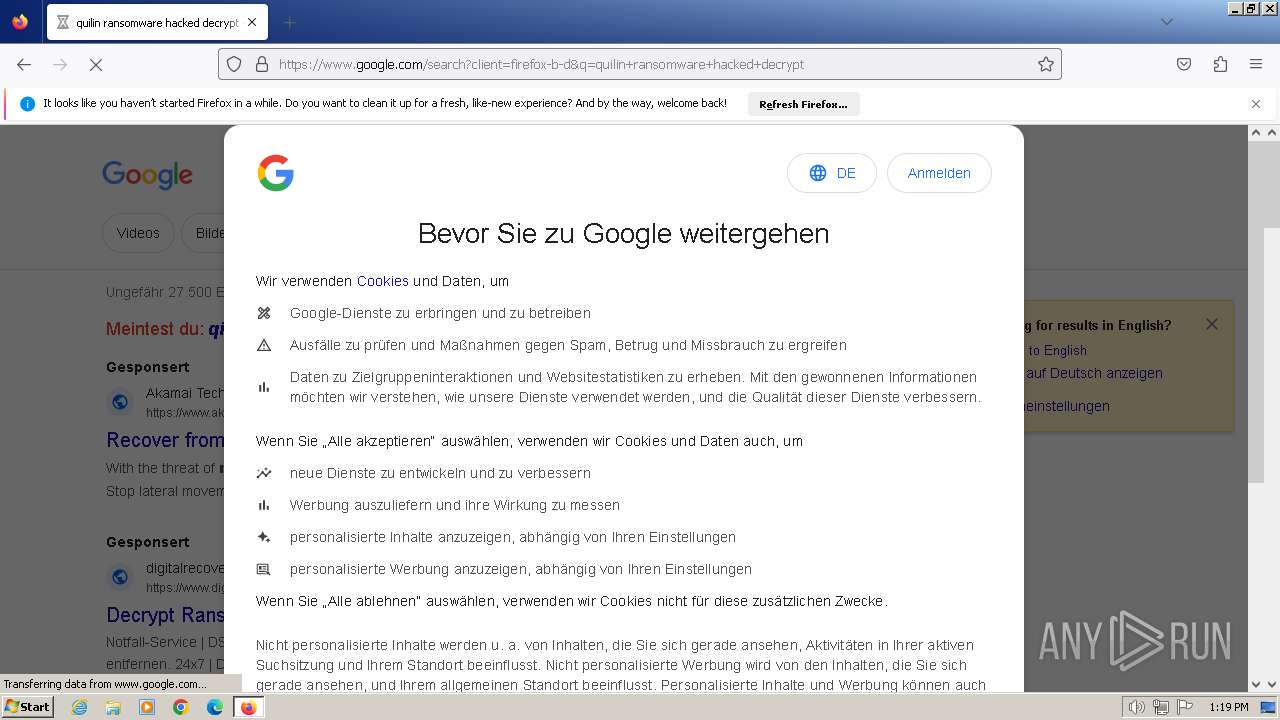Screen dimensions: 1280x720
Task: Open the Extensions puzzle icon
Action: tap(1220, 64)
